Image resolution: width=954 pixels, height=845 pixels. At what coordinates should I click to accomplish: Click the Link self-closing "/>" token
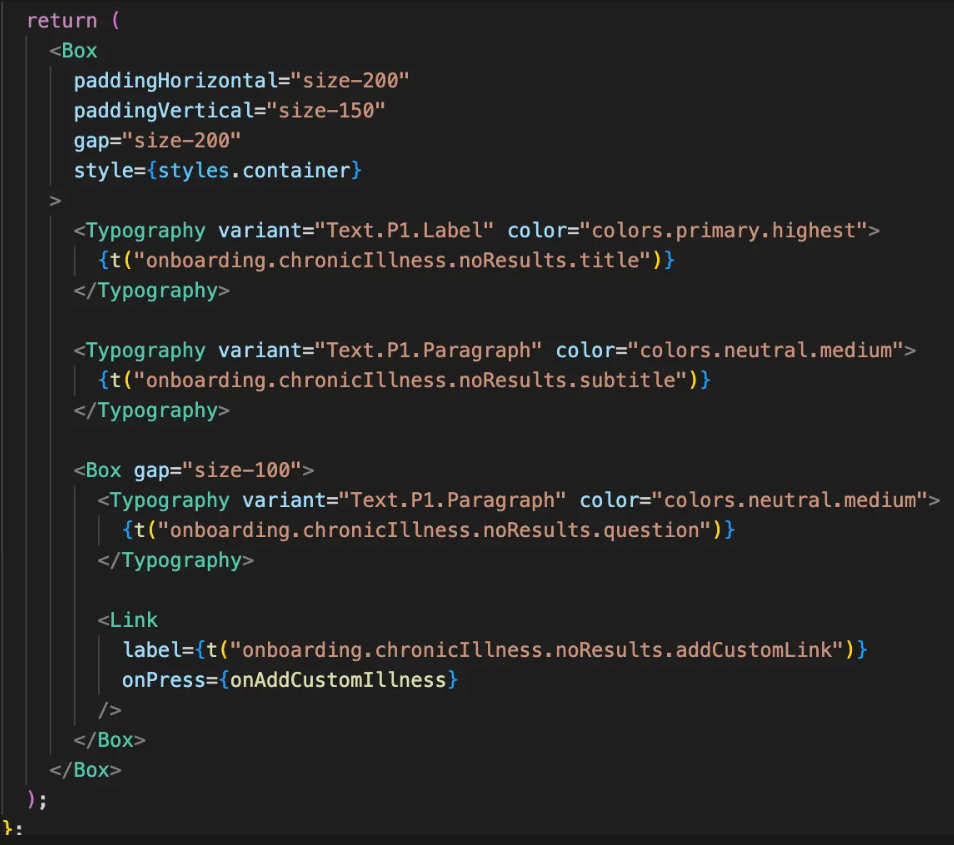109,710
